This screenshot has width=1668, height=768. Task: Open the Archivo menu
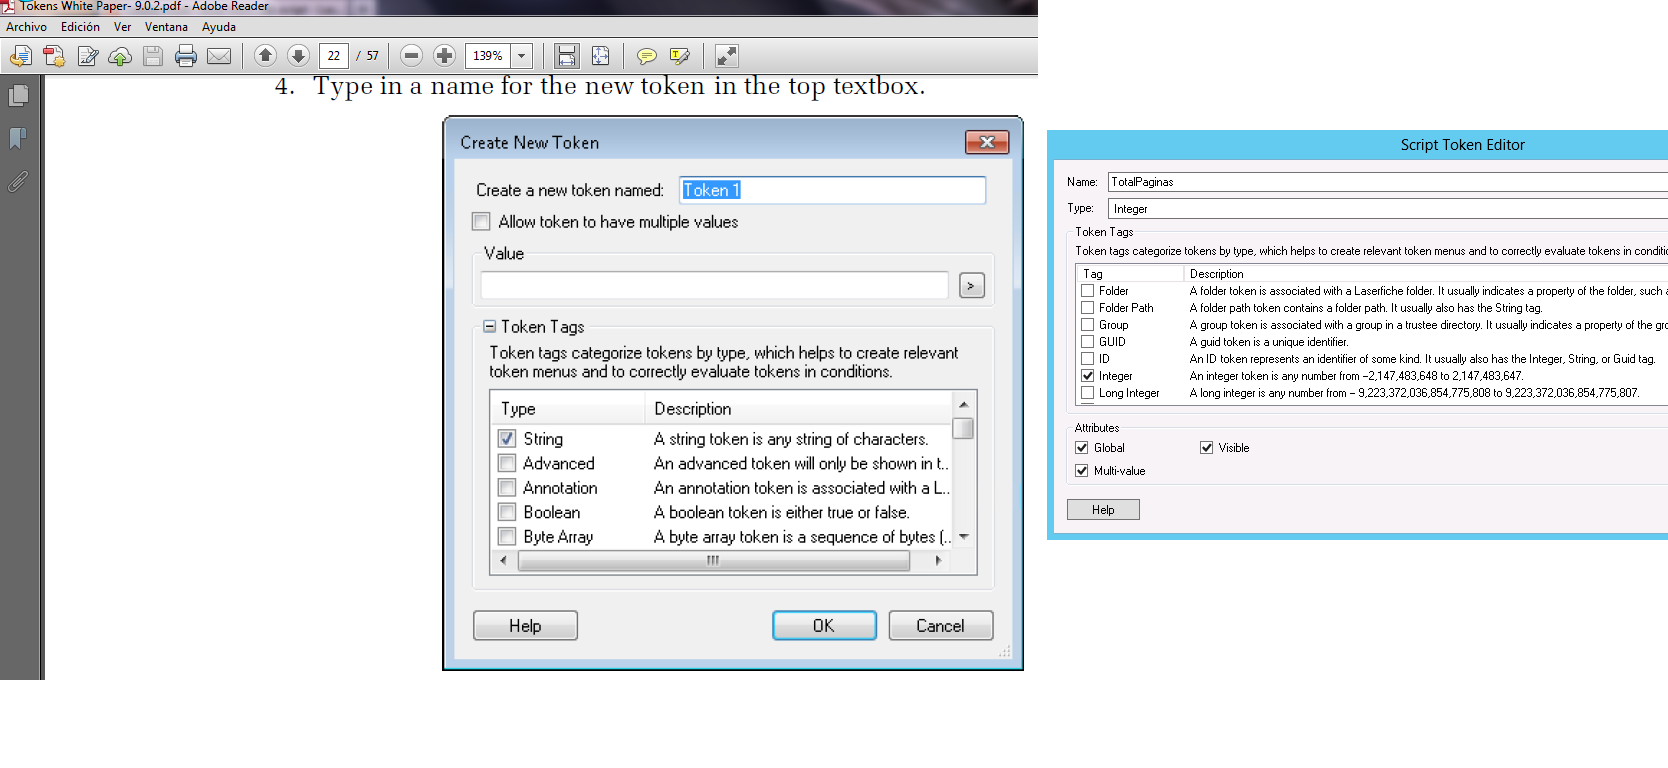click(26, 27)
